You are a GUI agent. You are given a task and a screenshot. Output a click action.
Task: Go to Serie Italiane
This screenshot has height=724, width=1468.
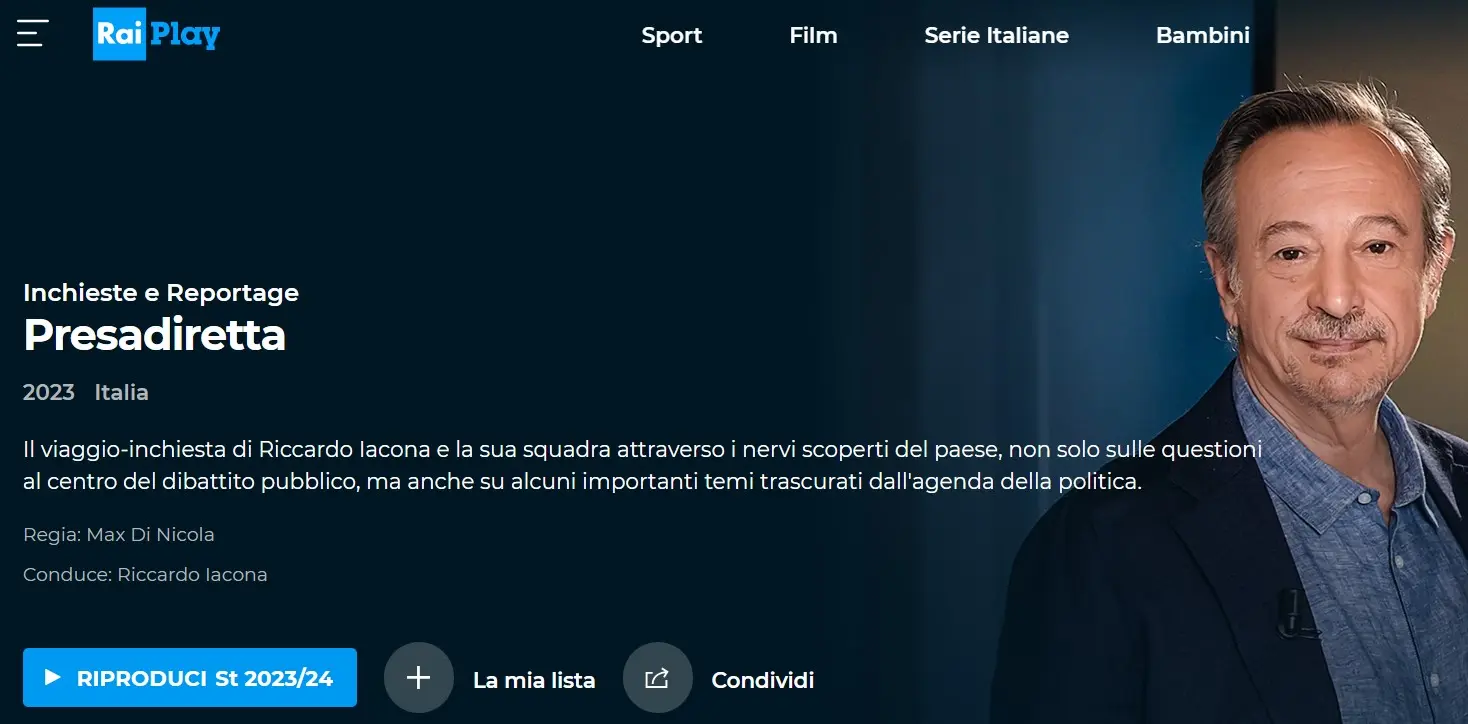click(x=996, y=35)
